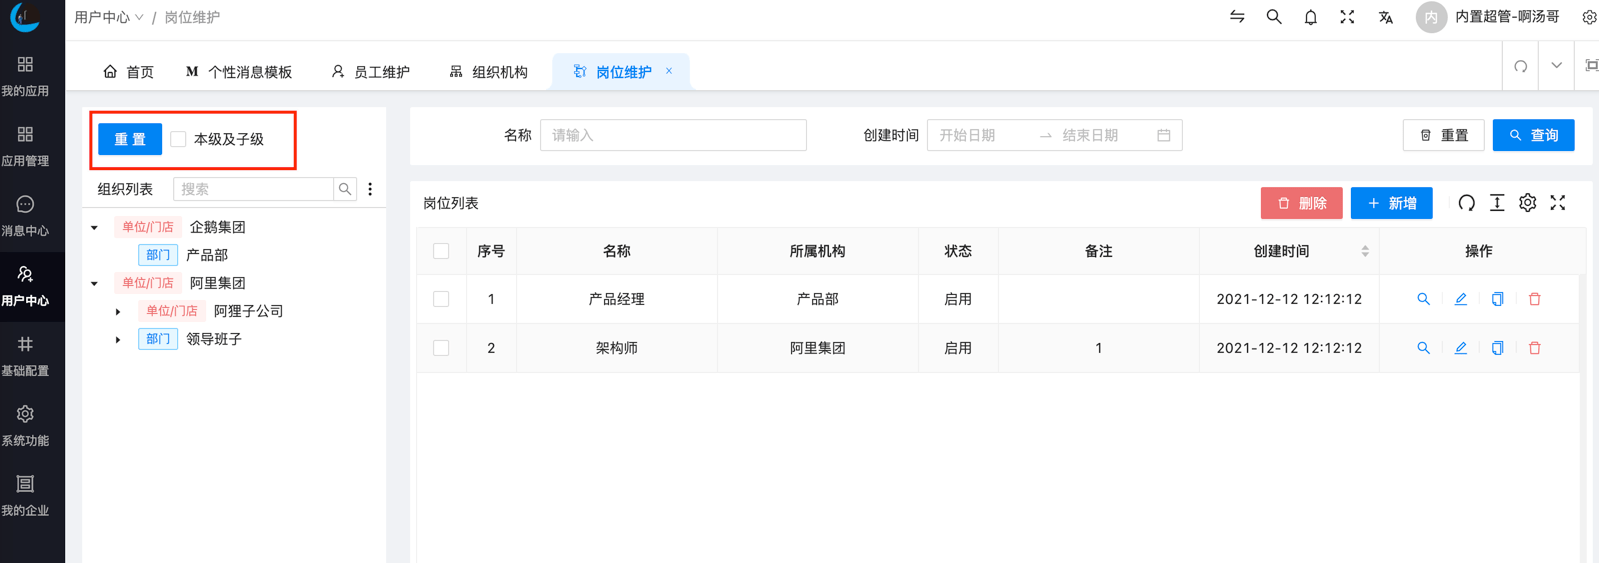Click the notification bell icon
Image resolution: width=1599 pixels, height=563 pixels.
point(1310,17)
